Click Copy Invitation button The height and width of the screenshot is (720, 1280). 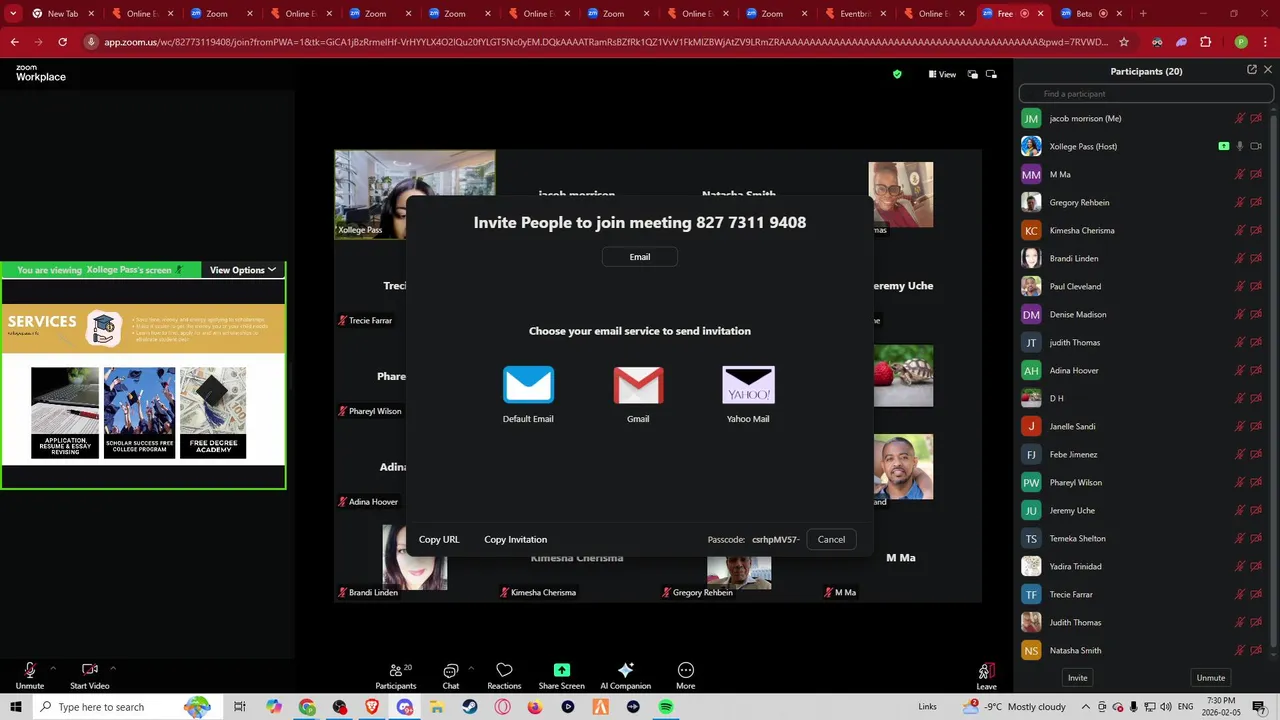point(515,539)
